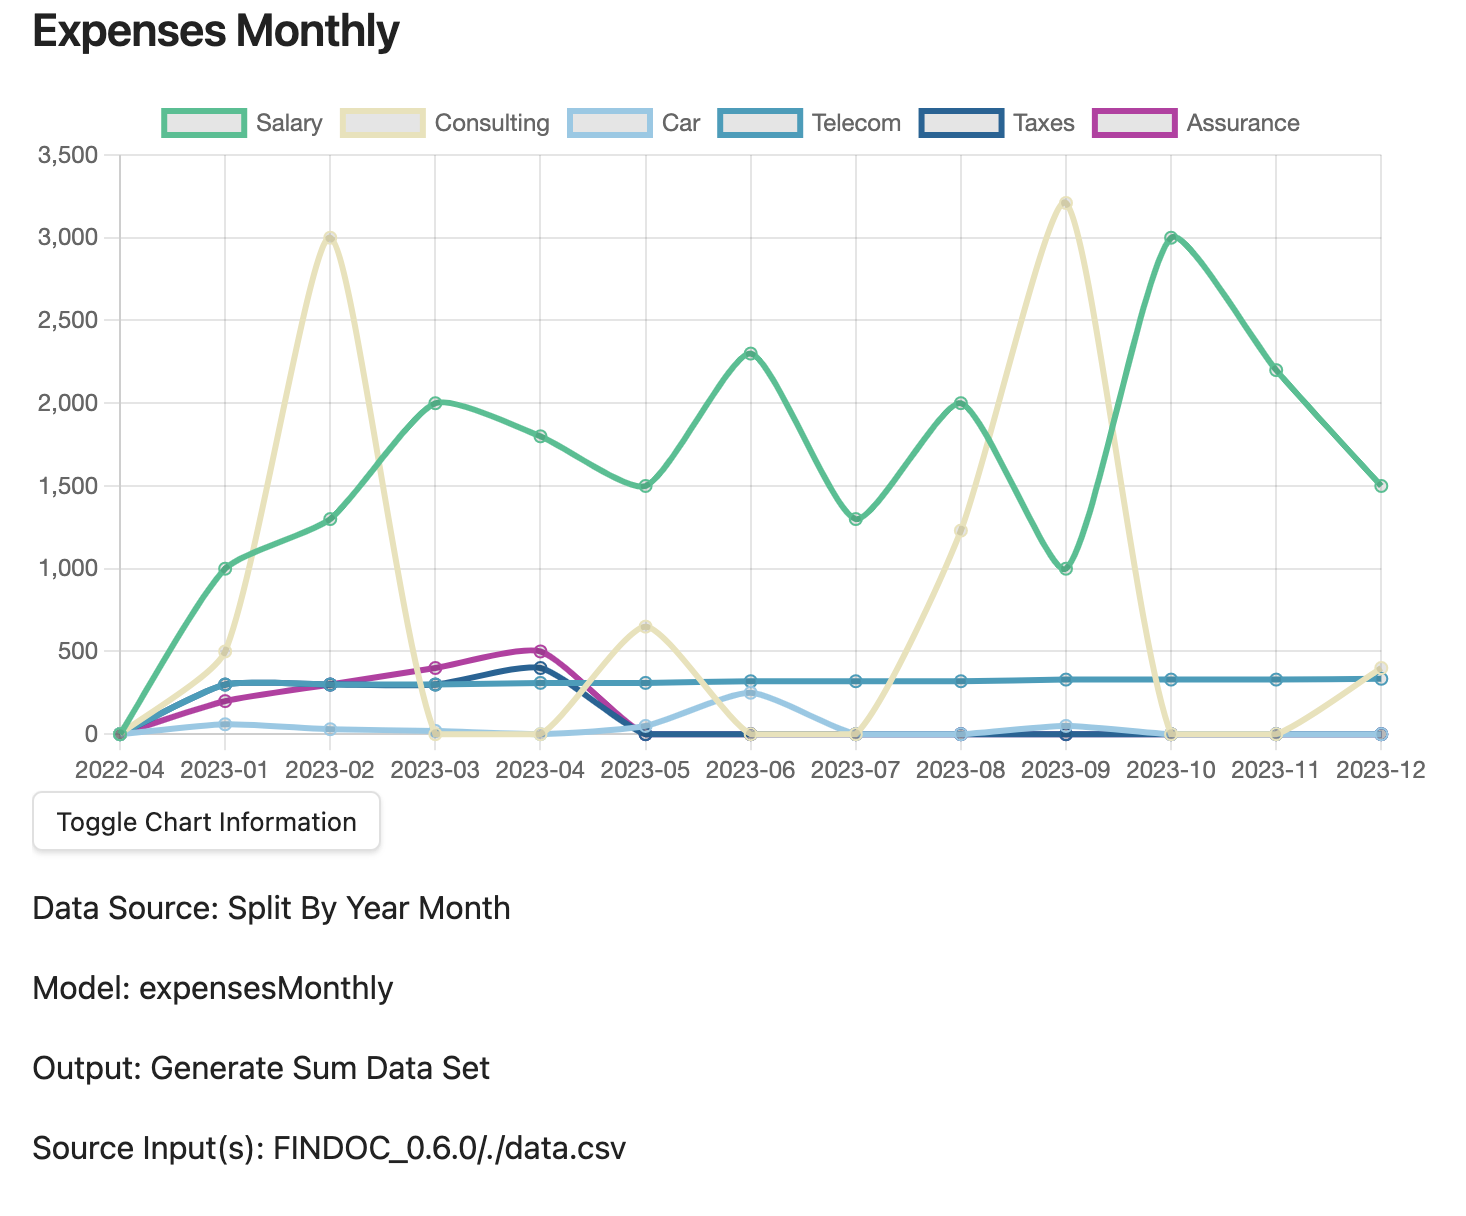Image resolution: width=1466 pixels, height=1216 pixels.
Task: Select the Consulting 3,000 point at 2023-02
Action: [330, 237]
